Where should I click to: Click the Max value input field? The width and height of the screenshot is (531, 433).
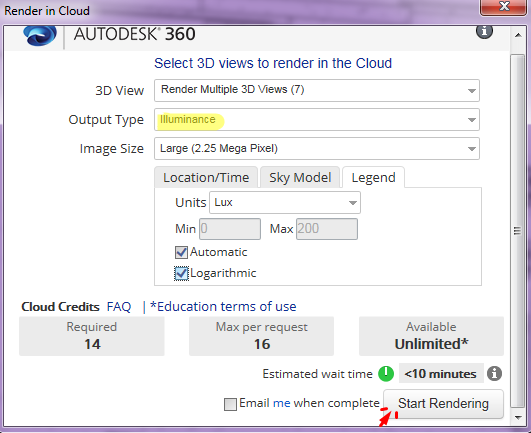(x=327, y=229)
